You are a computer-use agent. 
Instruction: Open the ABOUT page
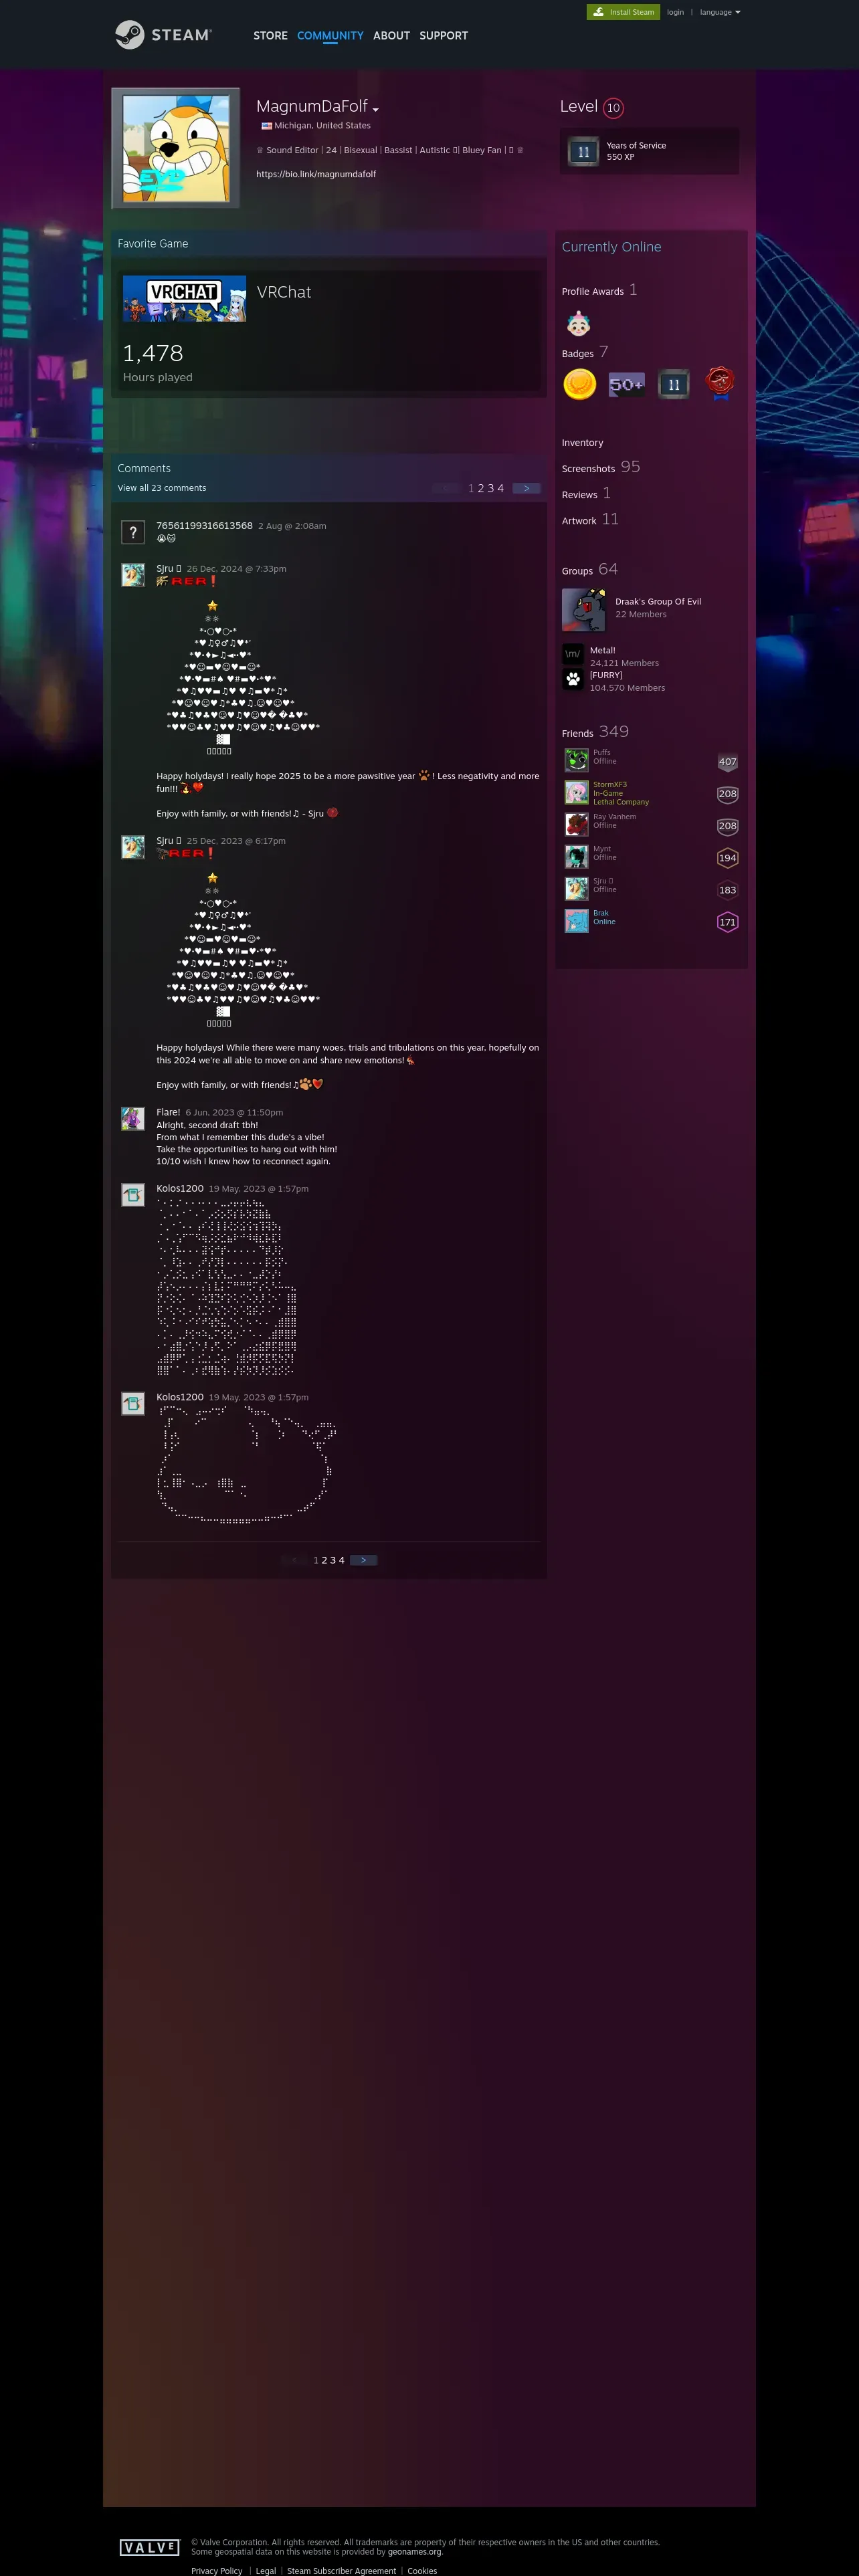[391, 36]
